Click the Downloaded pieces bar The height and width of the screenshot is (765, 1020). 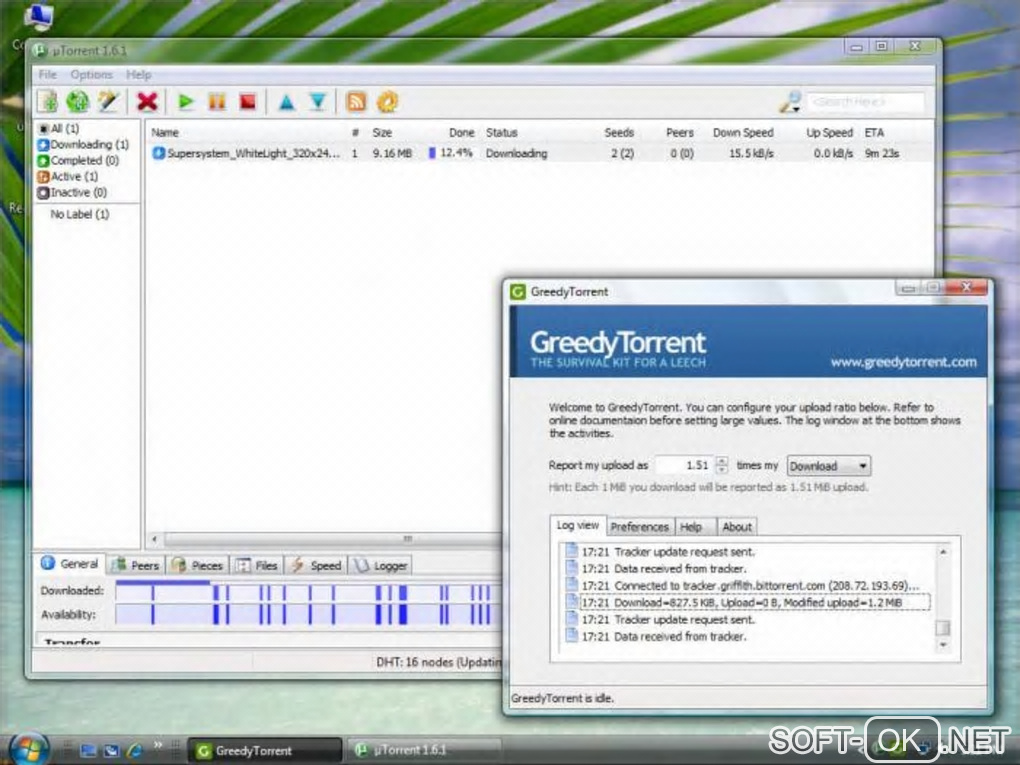309,591
